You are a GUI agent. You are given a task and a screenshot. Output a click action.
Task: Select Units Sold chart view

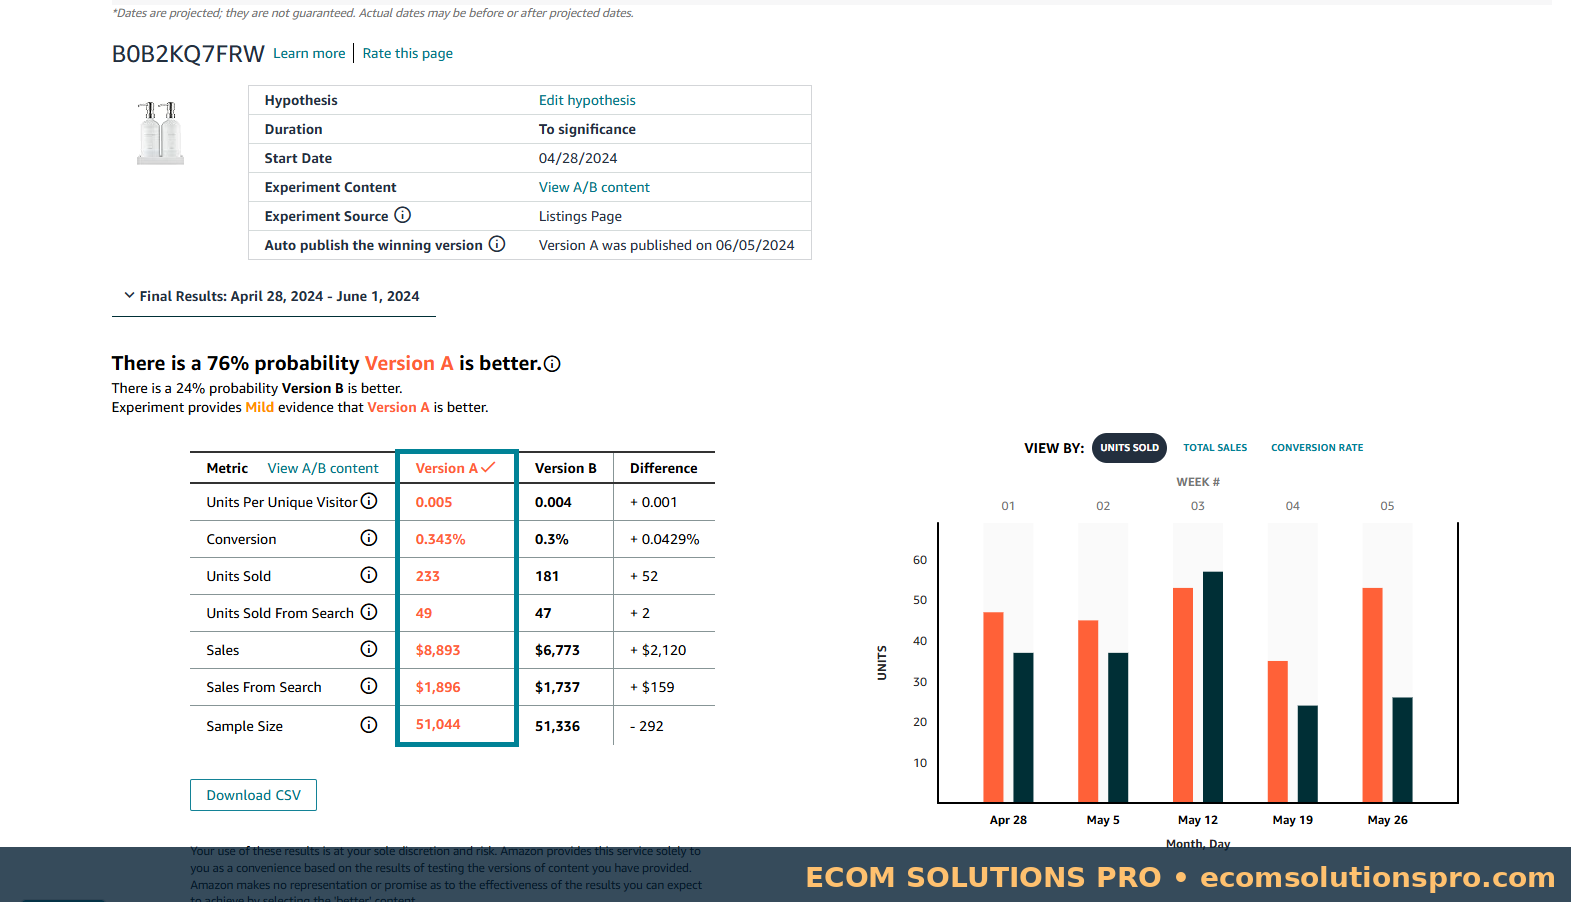coord(1129,448)
